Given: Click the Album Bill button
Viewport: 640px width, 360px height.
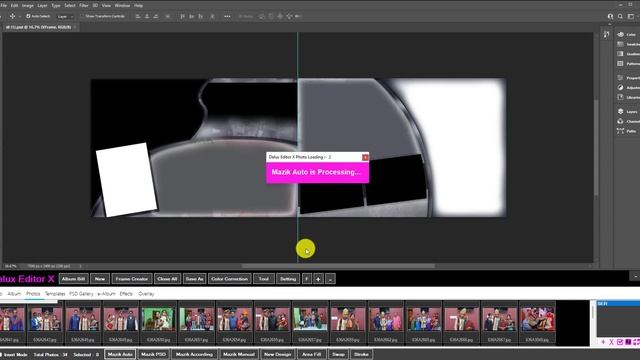Looking at the screenshot, I should 73,279.
